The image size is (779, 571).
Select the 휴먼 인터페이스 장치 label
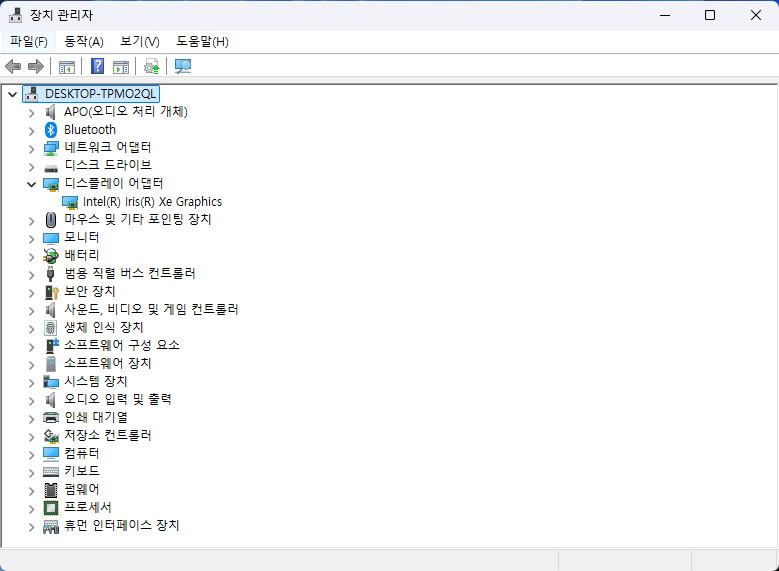click(121, 525)
